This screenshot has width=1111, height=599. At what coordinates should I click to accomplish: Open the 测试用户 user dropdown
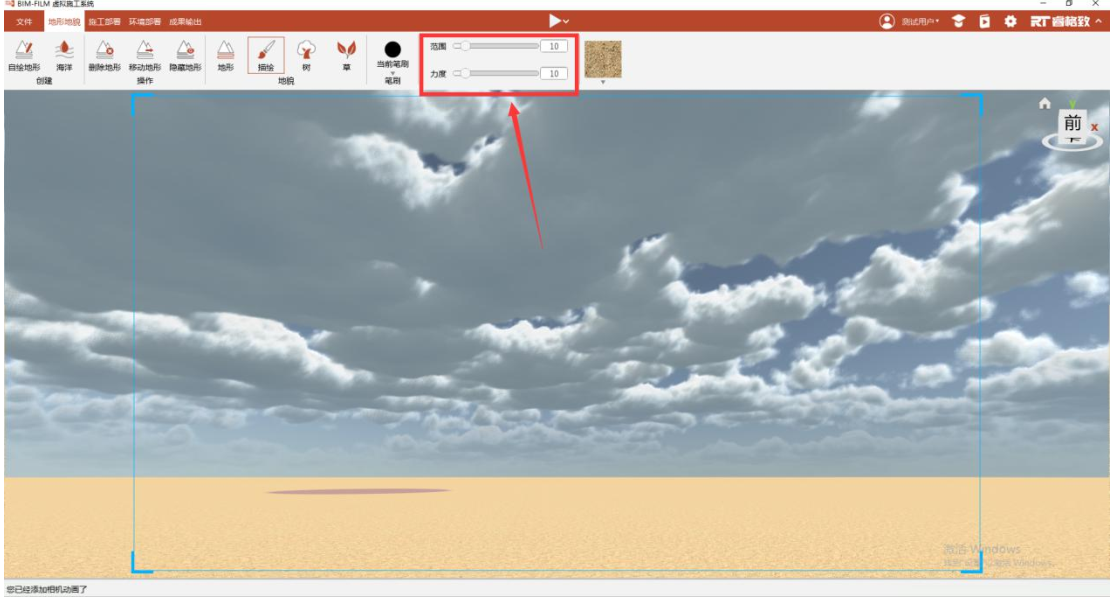pos(920,21)
